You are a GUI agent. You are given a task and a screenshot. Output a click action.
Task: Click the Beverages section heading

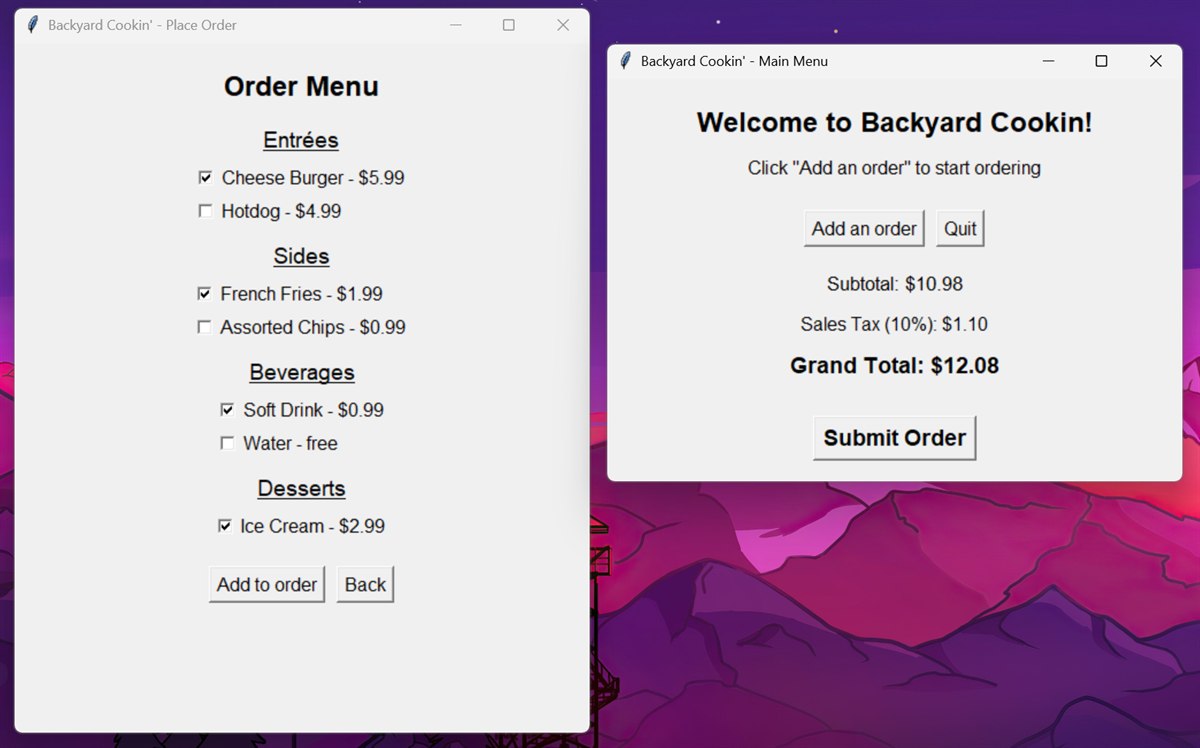[x=302, y=372]
